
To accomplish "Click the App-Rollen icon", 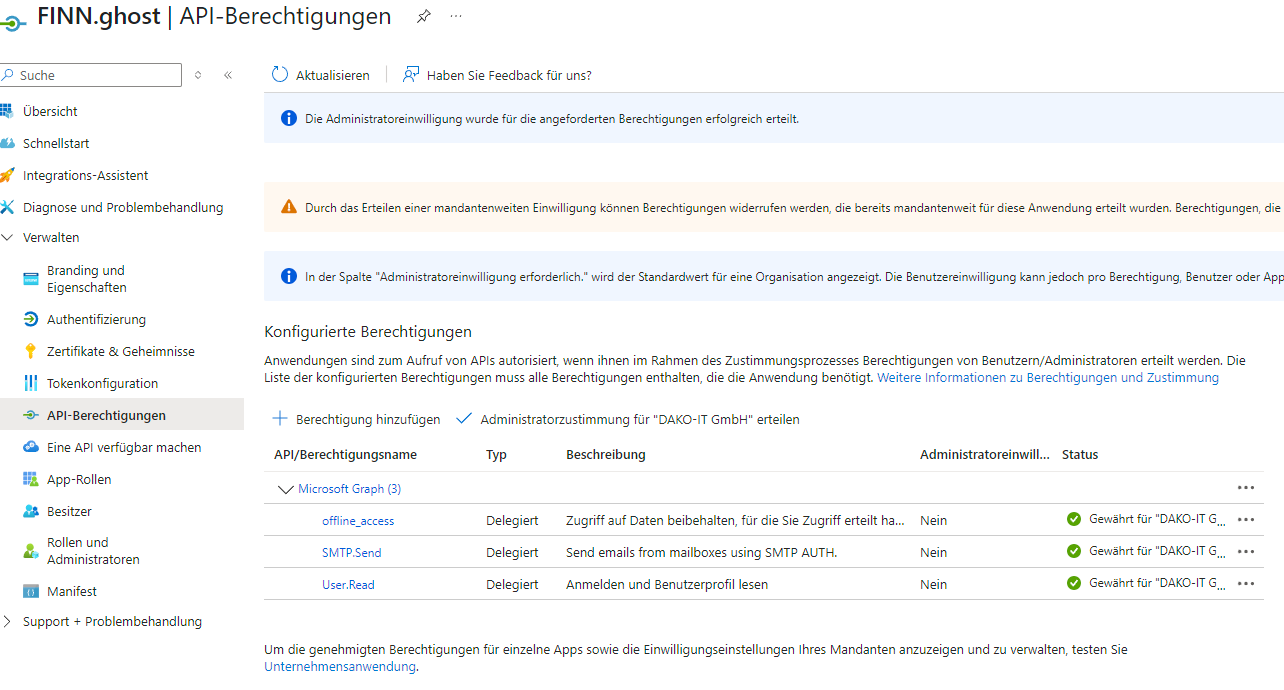I will click(30, 479).
